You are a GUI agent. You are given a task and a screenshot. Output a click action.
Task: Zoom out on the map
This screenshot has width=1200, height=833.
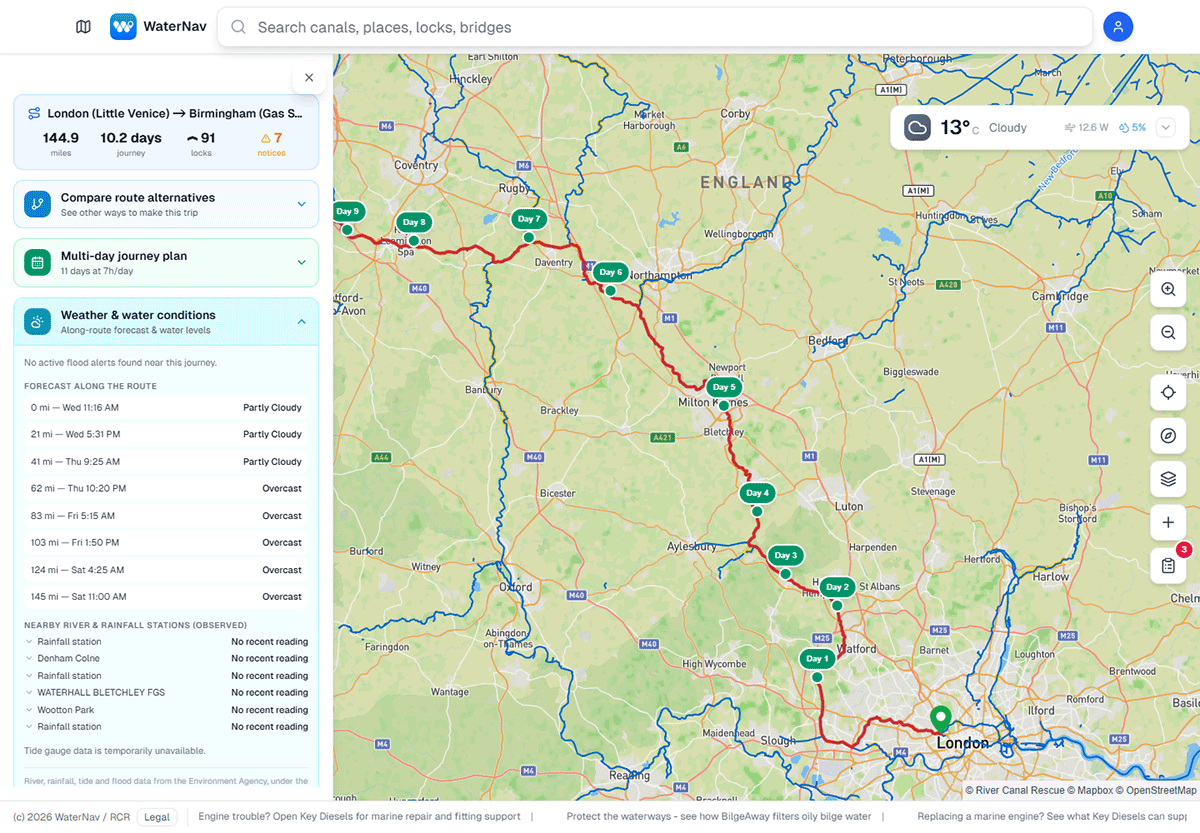pos(1168,332)
